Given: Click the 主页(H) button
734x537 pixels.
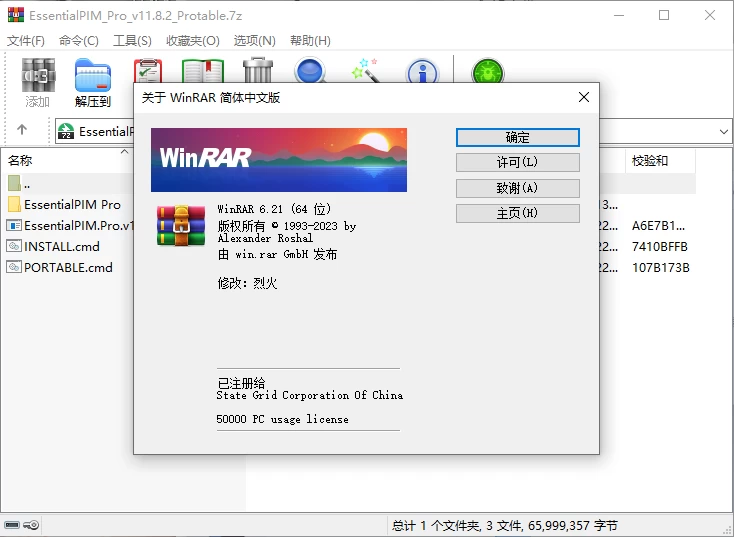Looking at the screenshot, I should (x=518, y=213).
